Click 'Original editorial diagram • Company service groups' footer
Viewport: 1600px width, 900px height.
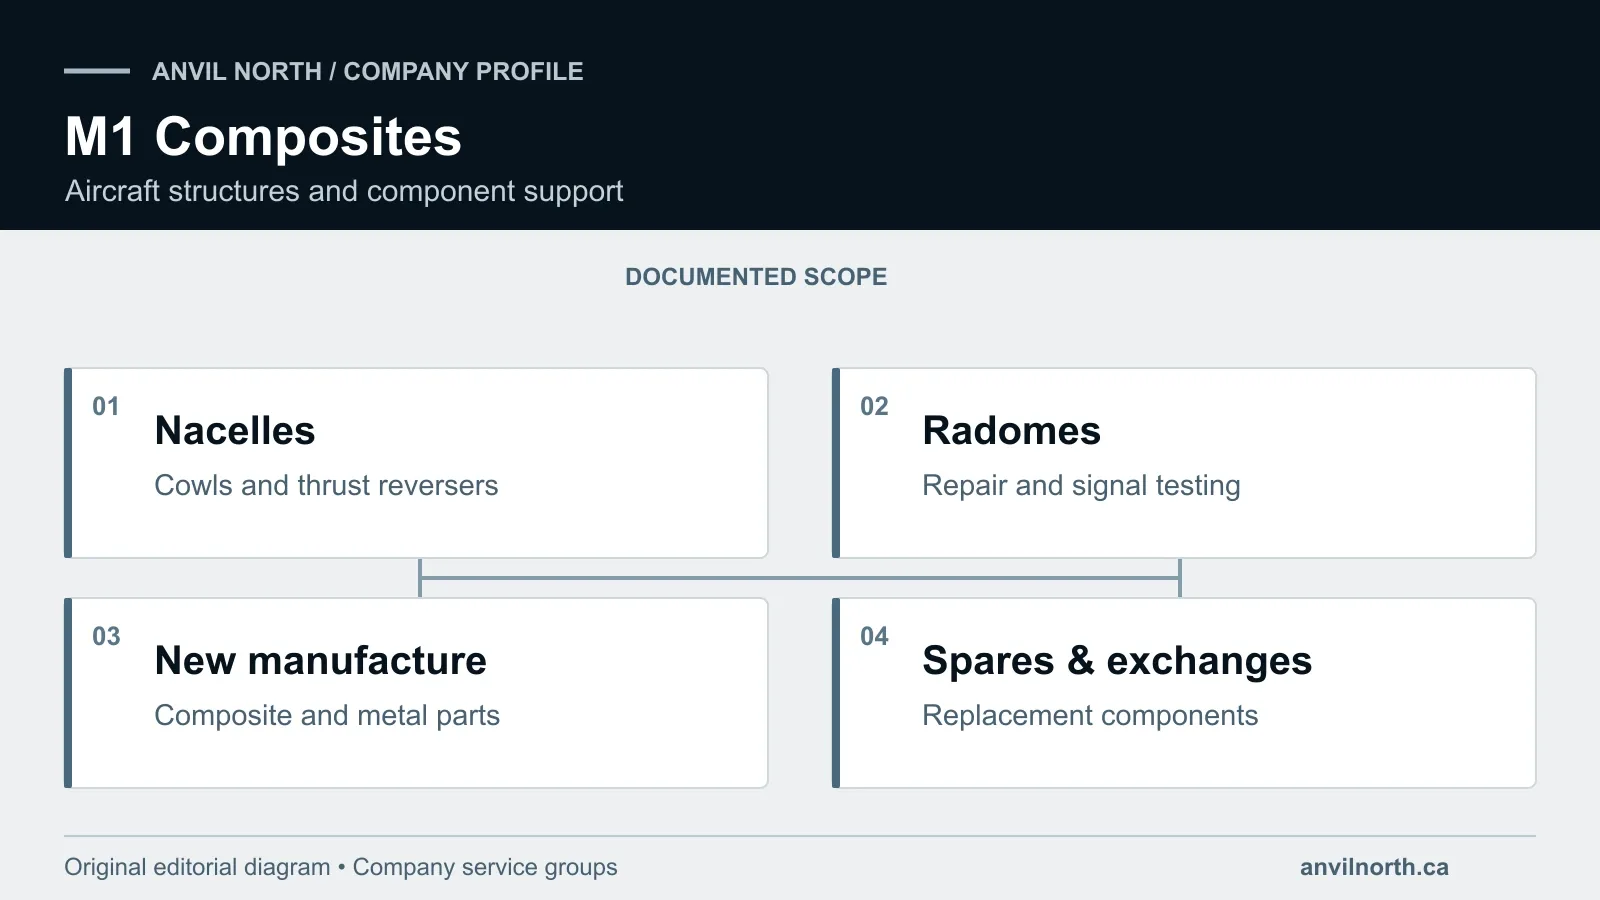click(x=341, y=867)
